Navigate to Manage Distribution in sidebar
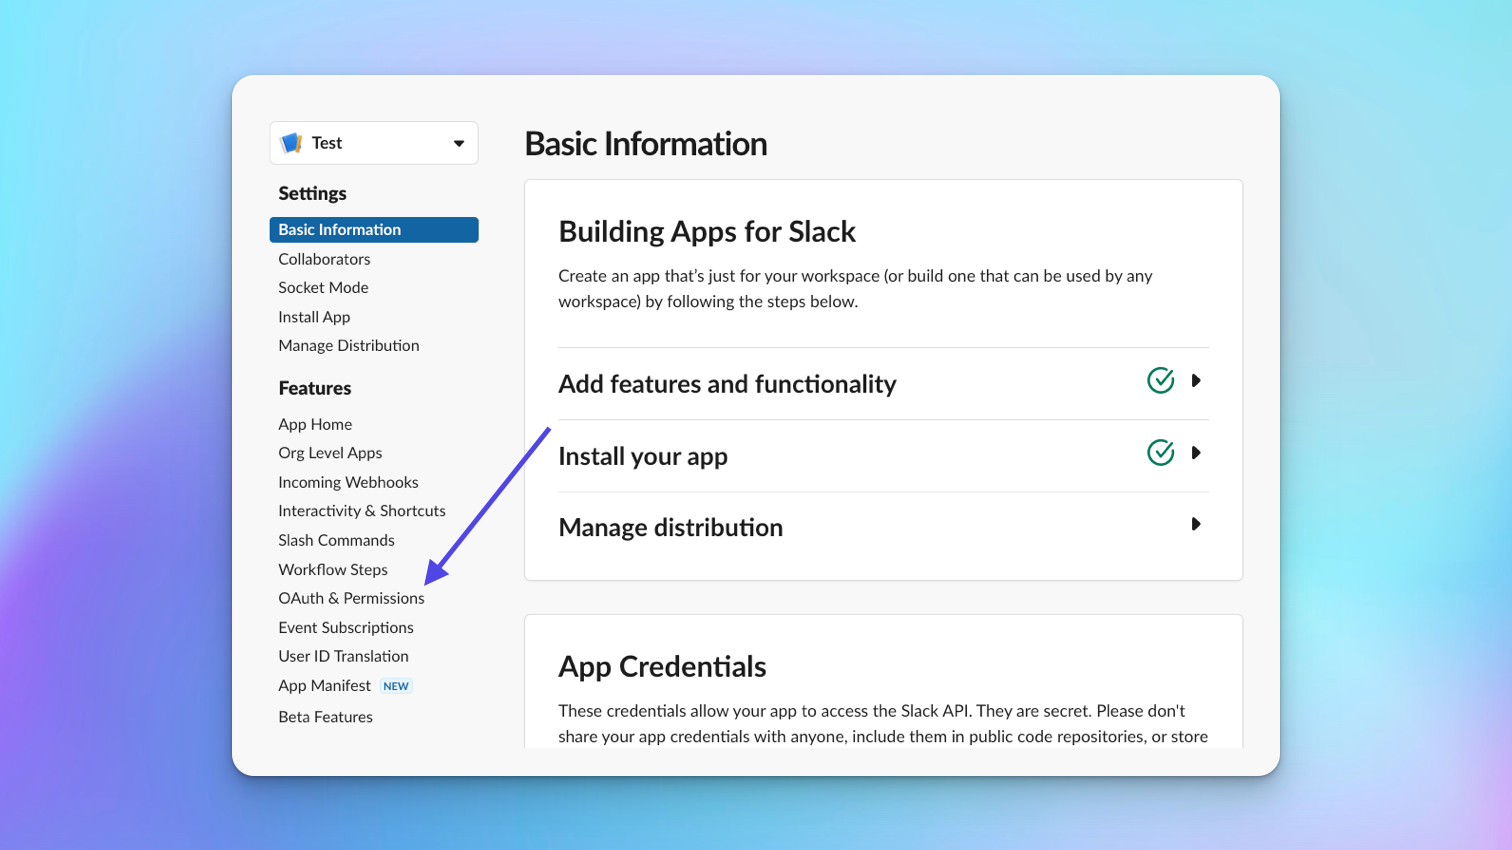 click(x=348, y=346)
